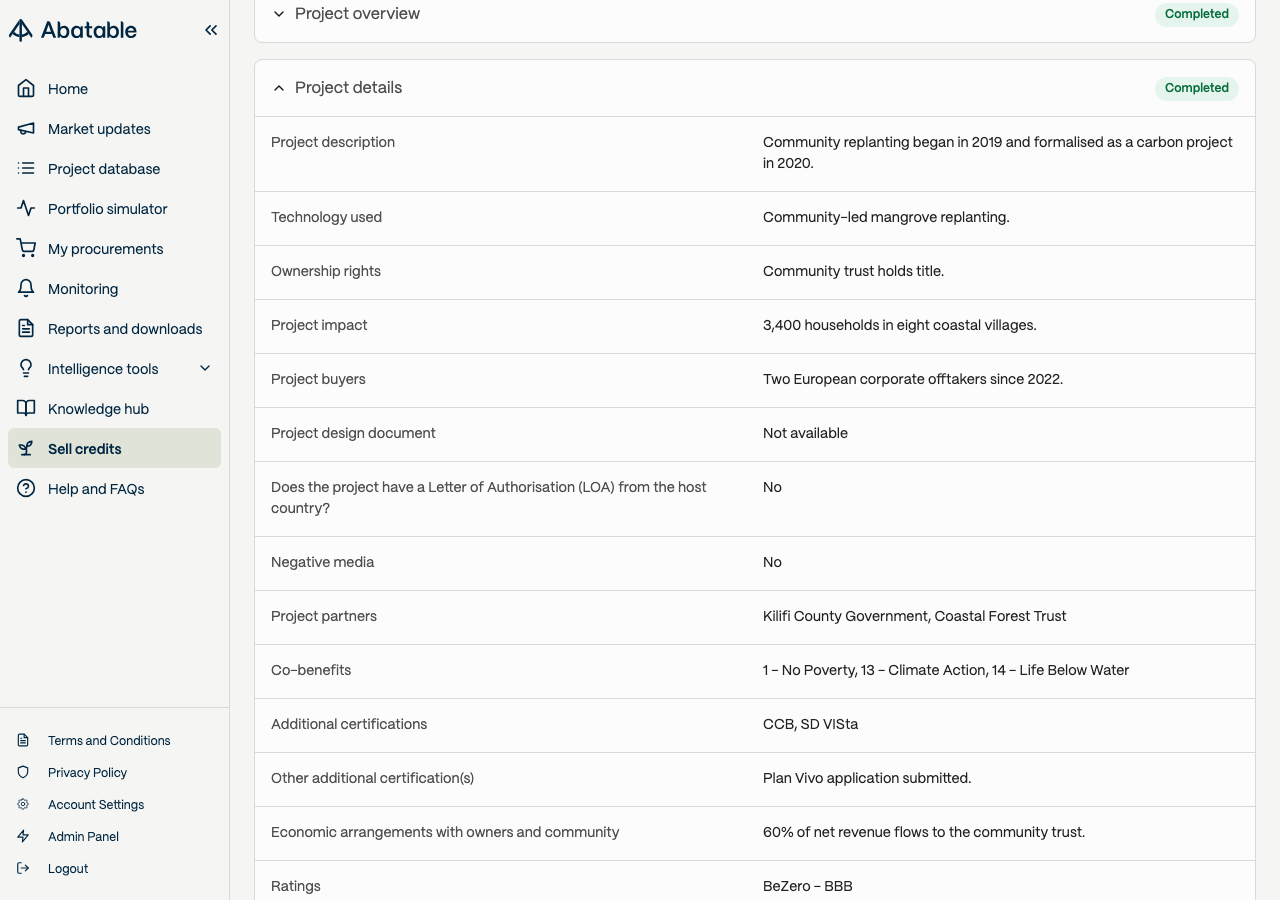Click the Admin Panel lightning icon

coord(23,837)
